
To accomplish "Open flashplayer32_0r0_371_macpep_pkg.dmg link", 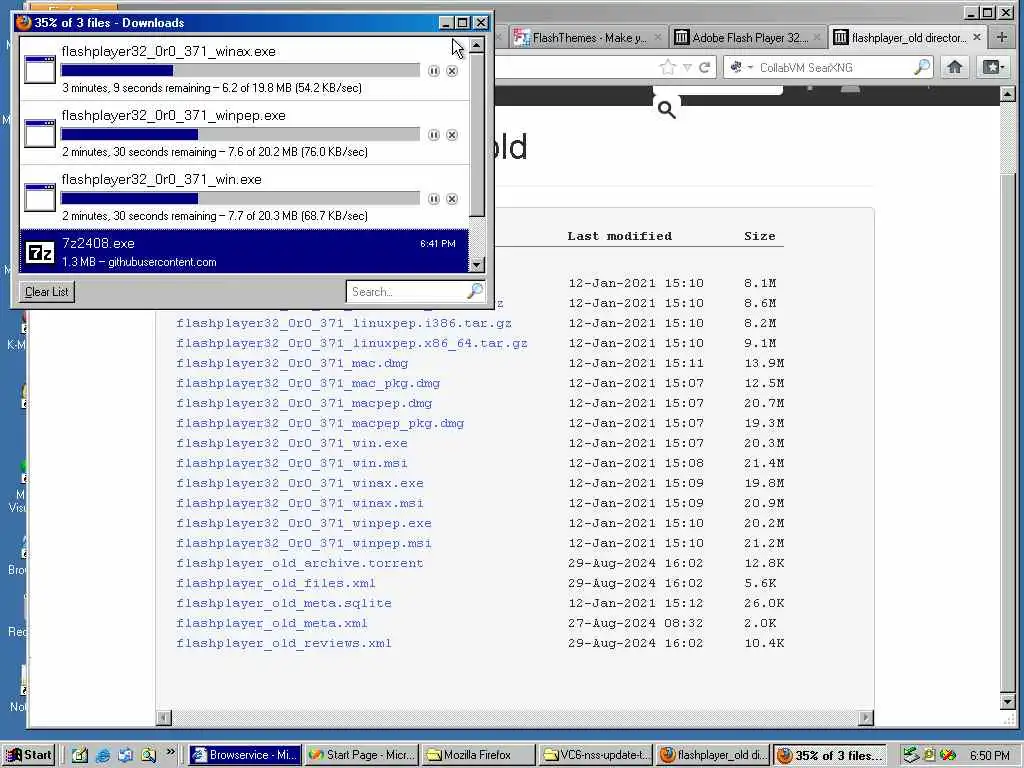I will [x=320, y=423].
